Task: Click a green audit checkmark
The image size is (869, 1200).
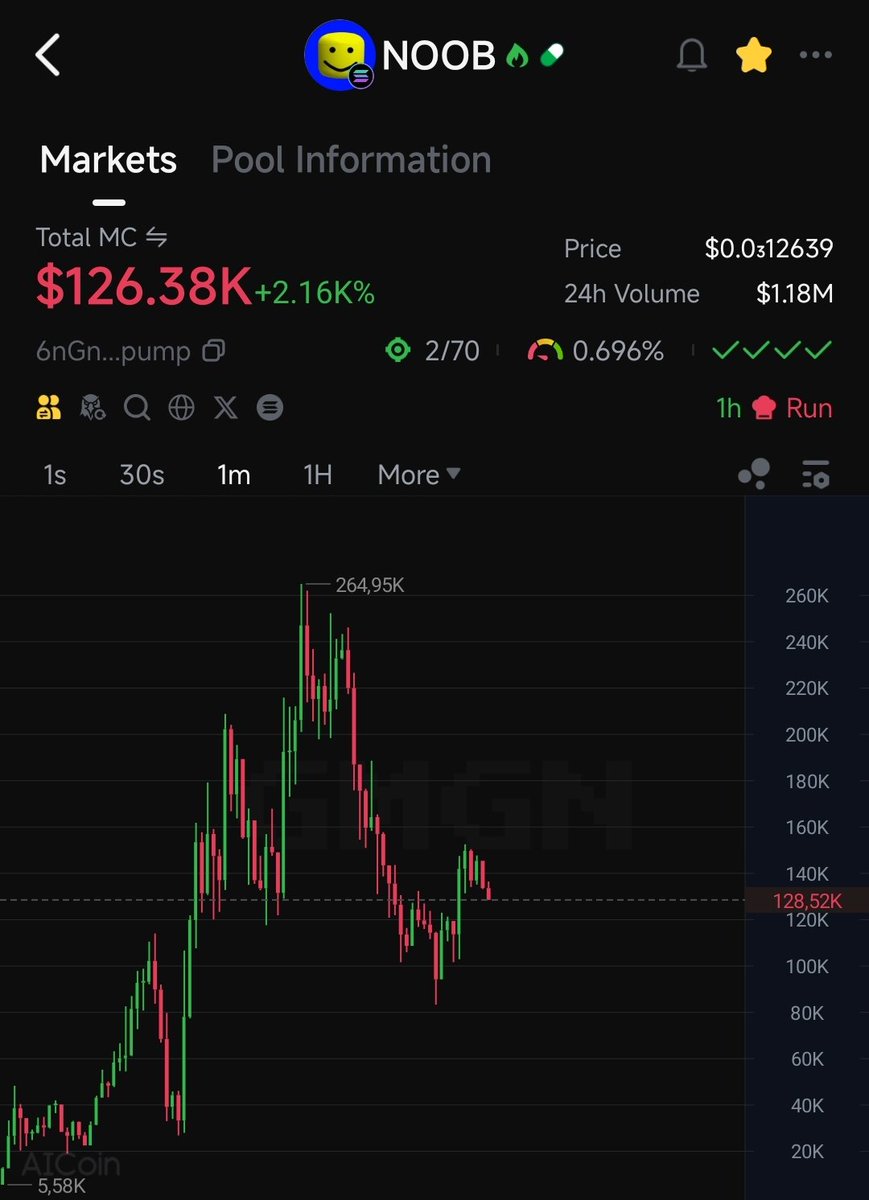Action: 725,351
